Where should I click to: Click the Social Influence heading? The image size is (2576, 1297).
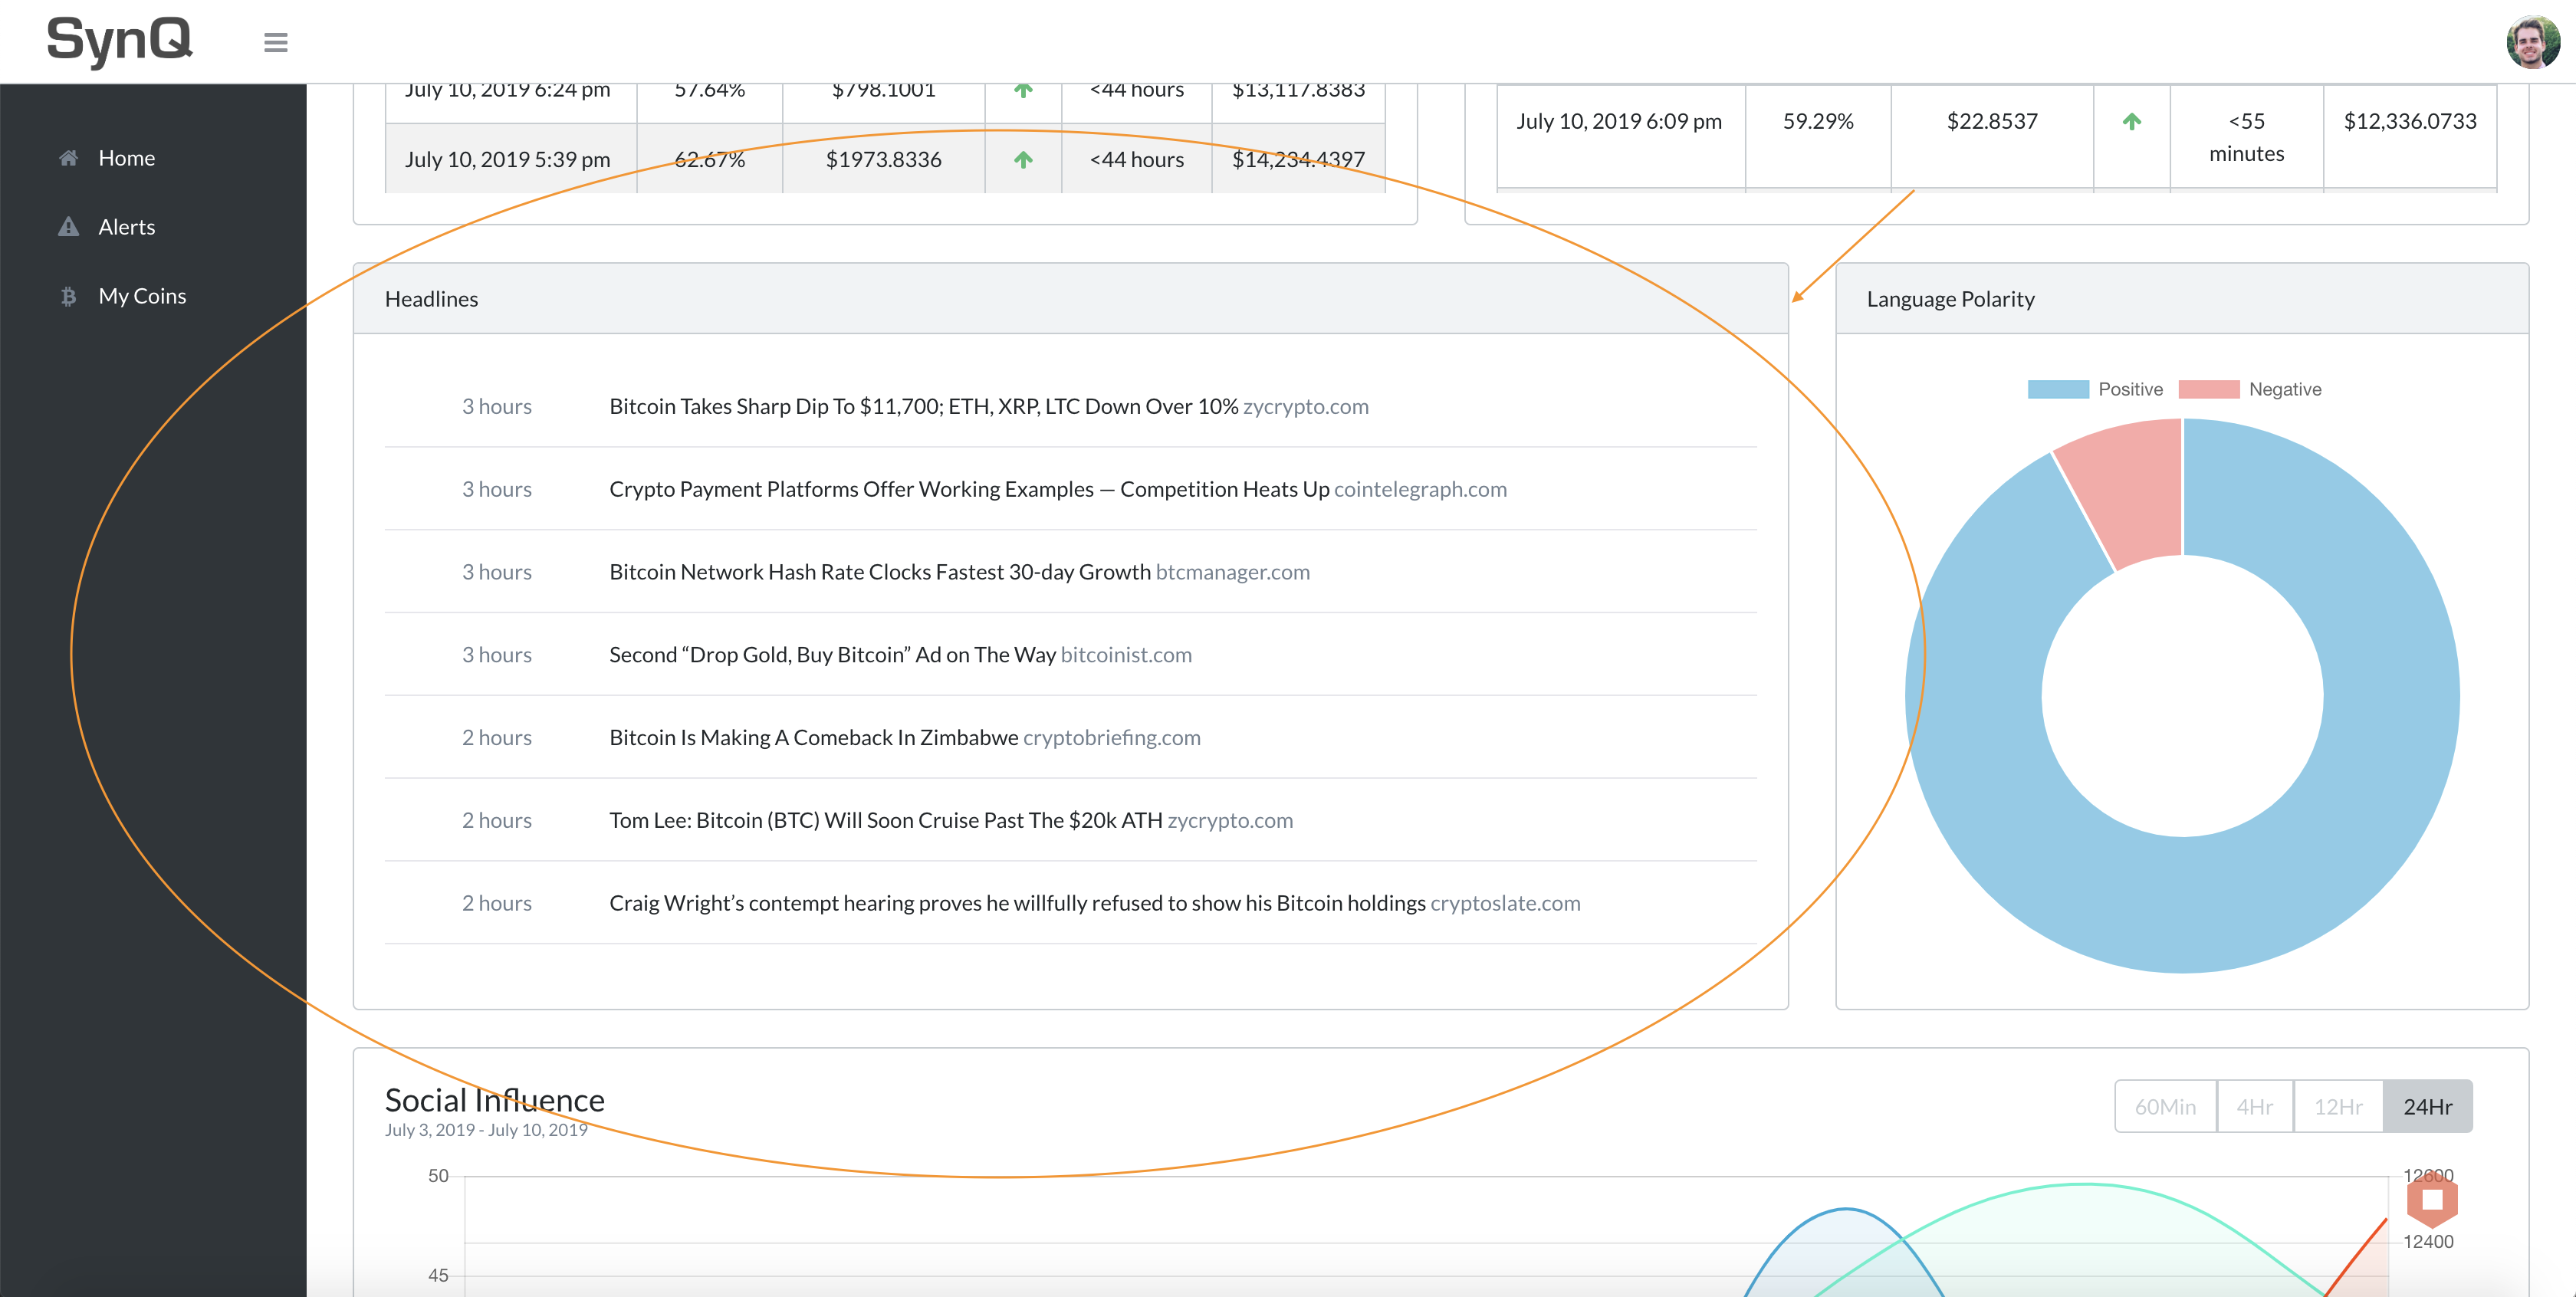495,1100
